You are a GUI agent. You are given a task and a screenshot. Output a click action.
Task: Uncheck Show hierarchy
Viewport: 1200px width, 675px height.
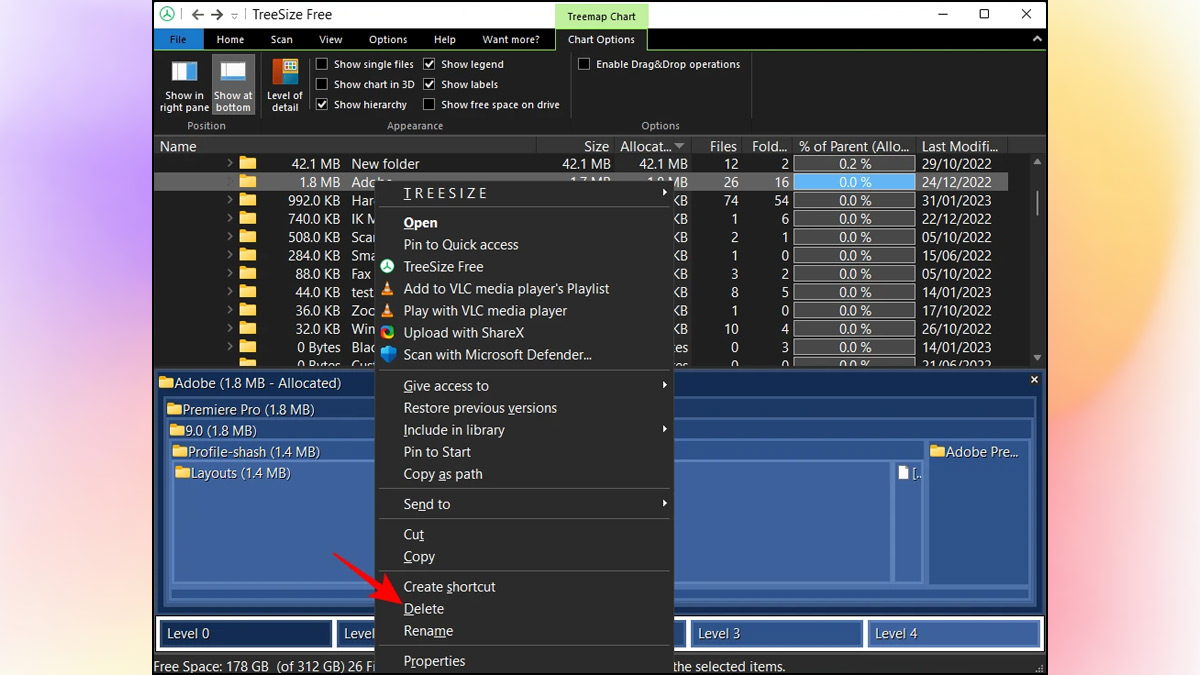click(322, 104)
